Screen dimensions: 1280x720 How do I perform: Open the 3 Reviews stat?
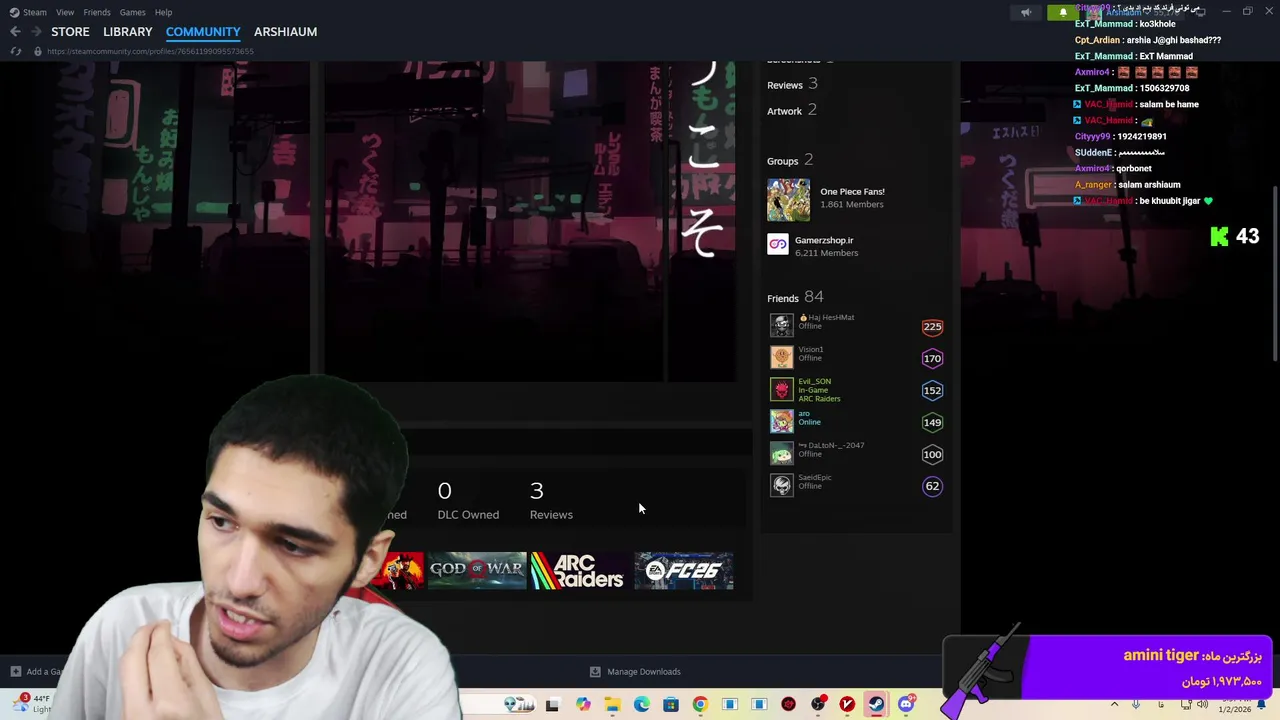coord(551,500)
